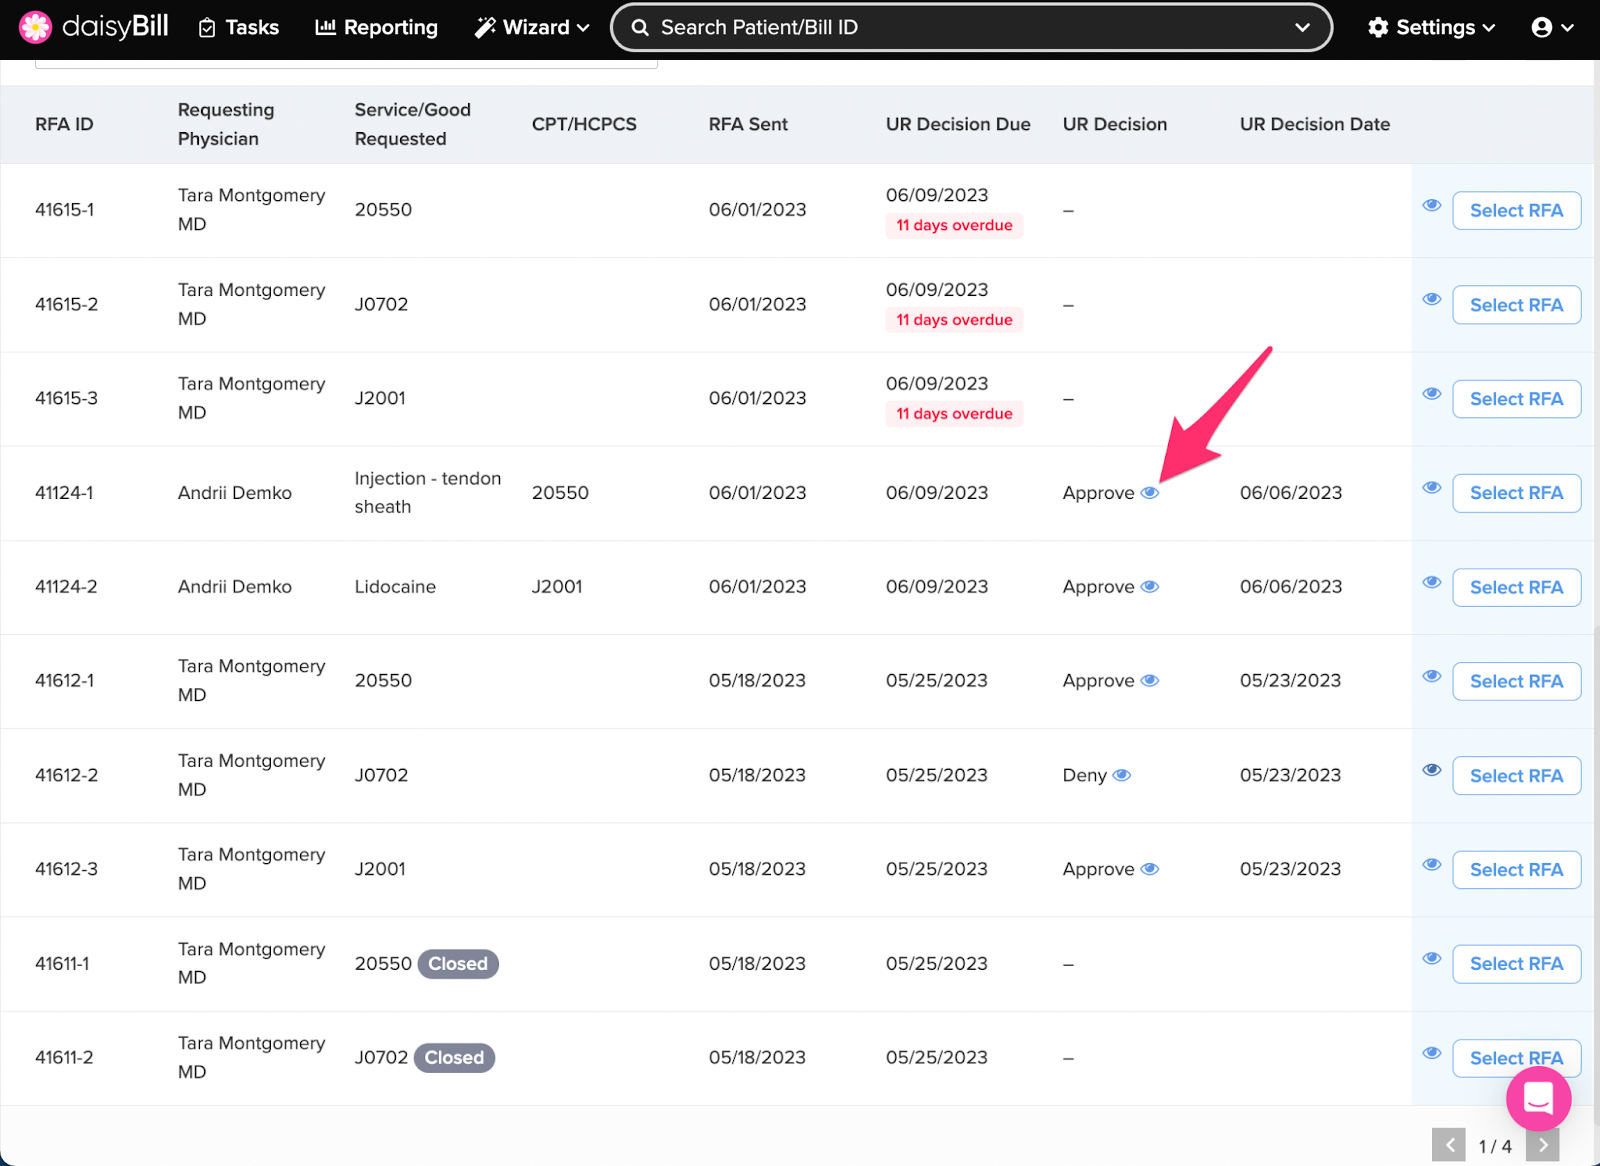This screenshot has width=1600, height=1166.
Task: View RFA 41124-1 via row-end eye icon
Action: (x=1432, y=487)
